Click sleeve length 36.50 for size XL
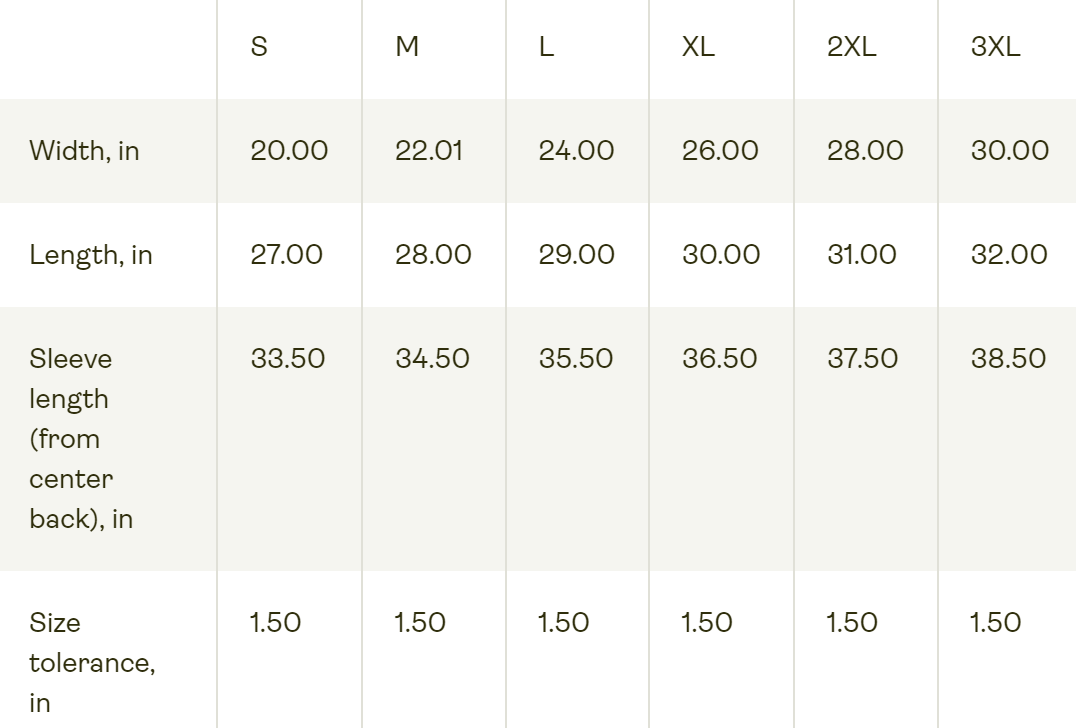The height and width of the screenshot is (728, 1076). (720, 359)
